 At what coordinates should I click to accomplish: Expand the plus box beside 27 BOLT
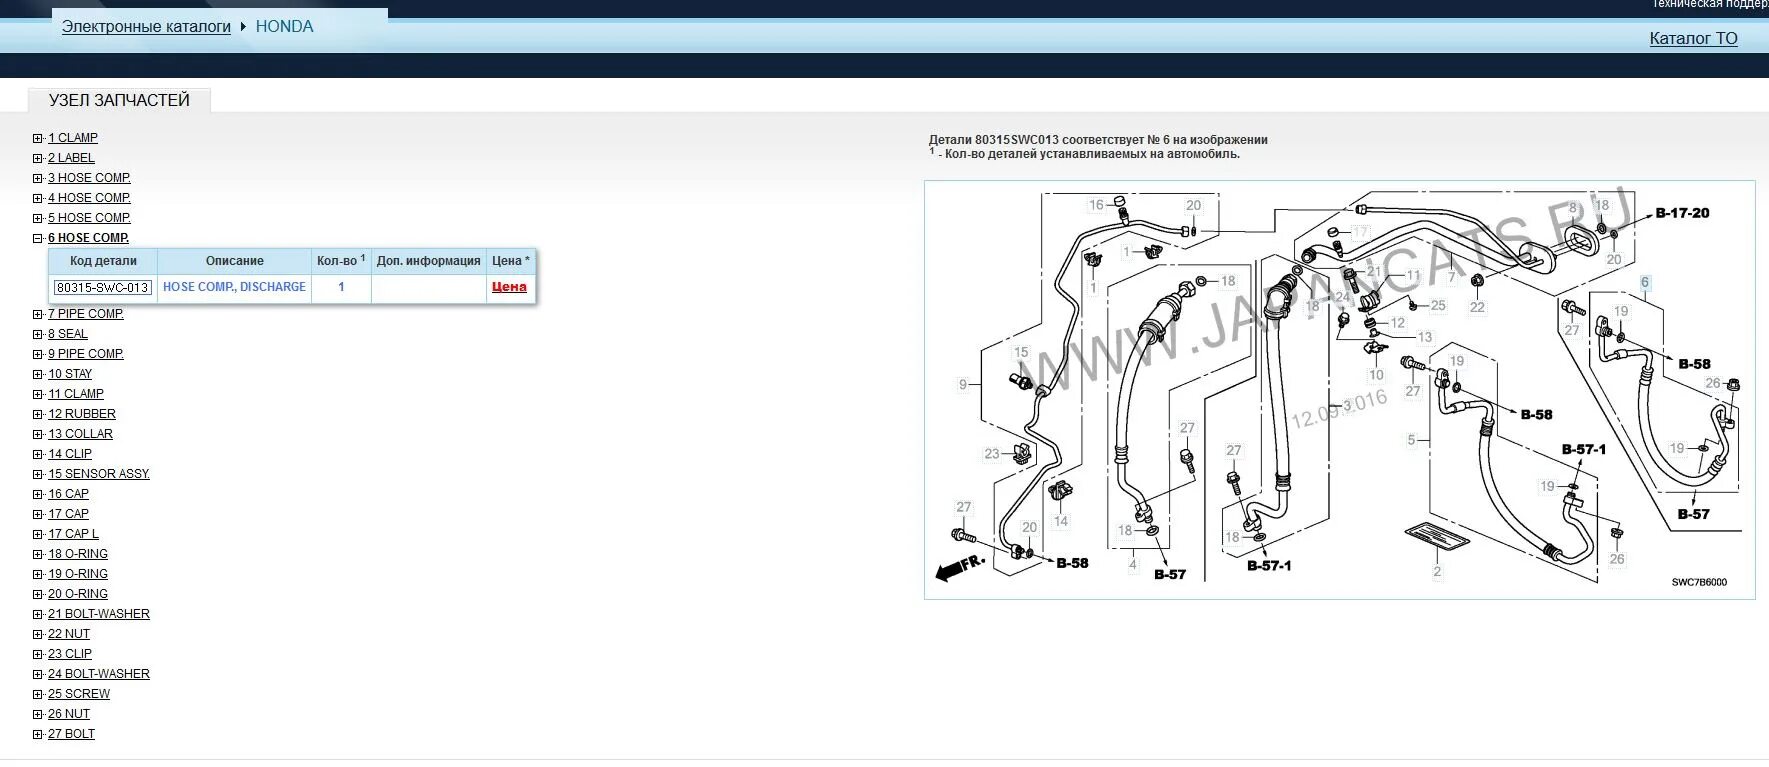(38, 735)
